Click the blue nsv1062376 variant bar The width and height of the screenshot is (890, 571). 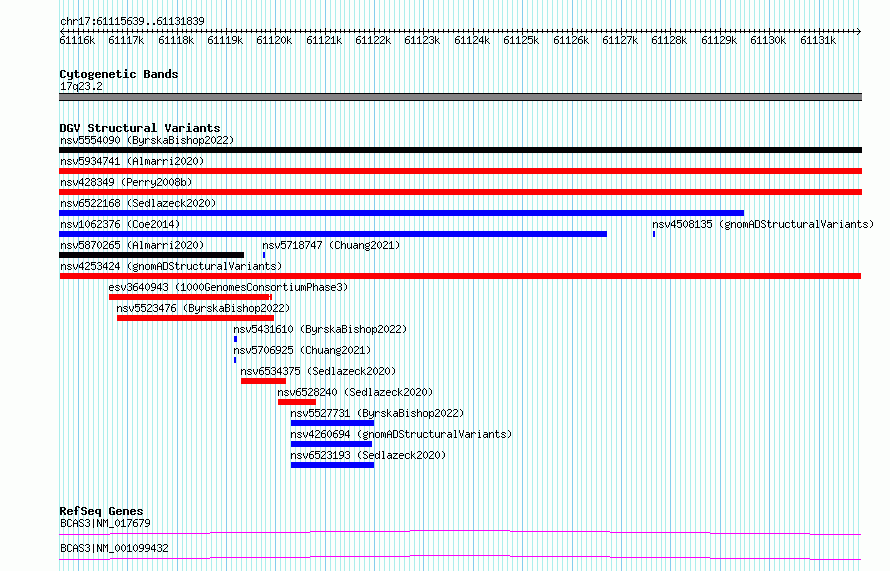(x=333, y=234)
